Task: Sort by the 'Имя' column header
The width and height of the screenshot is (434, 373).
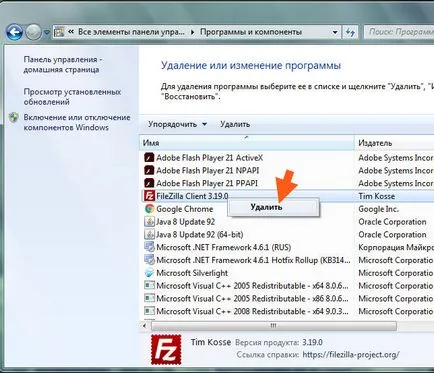Action: [246, 143]
